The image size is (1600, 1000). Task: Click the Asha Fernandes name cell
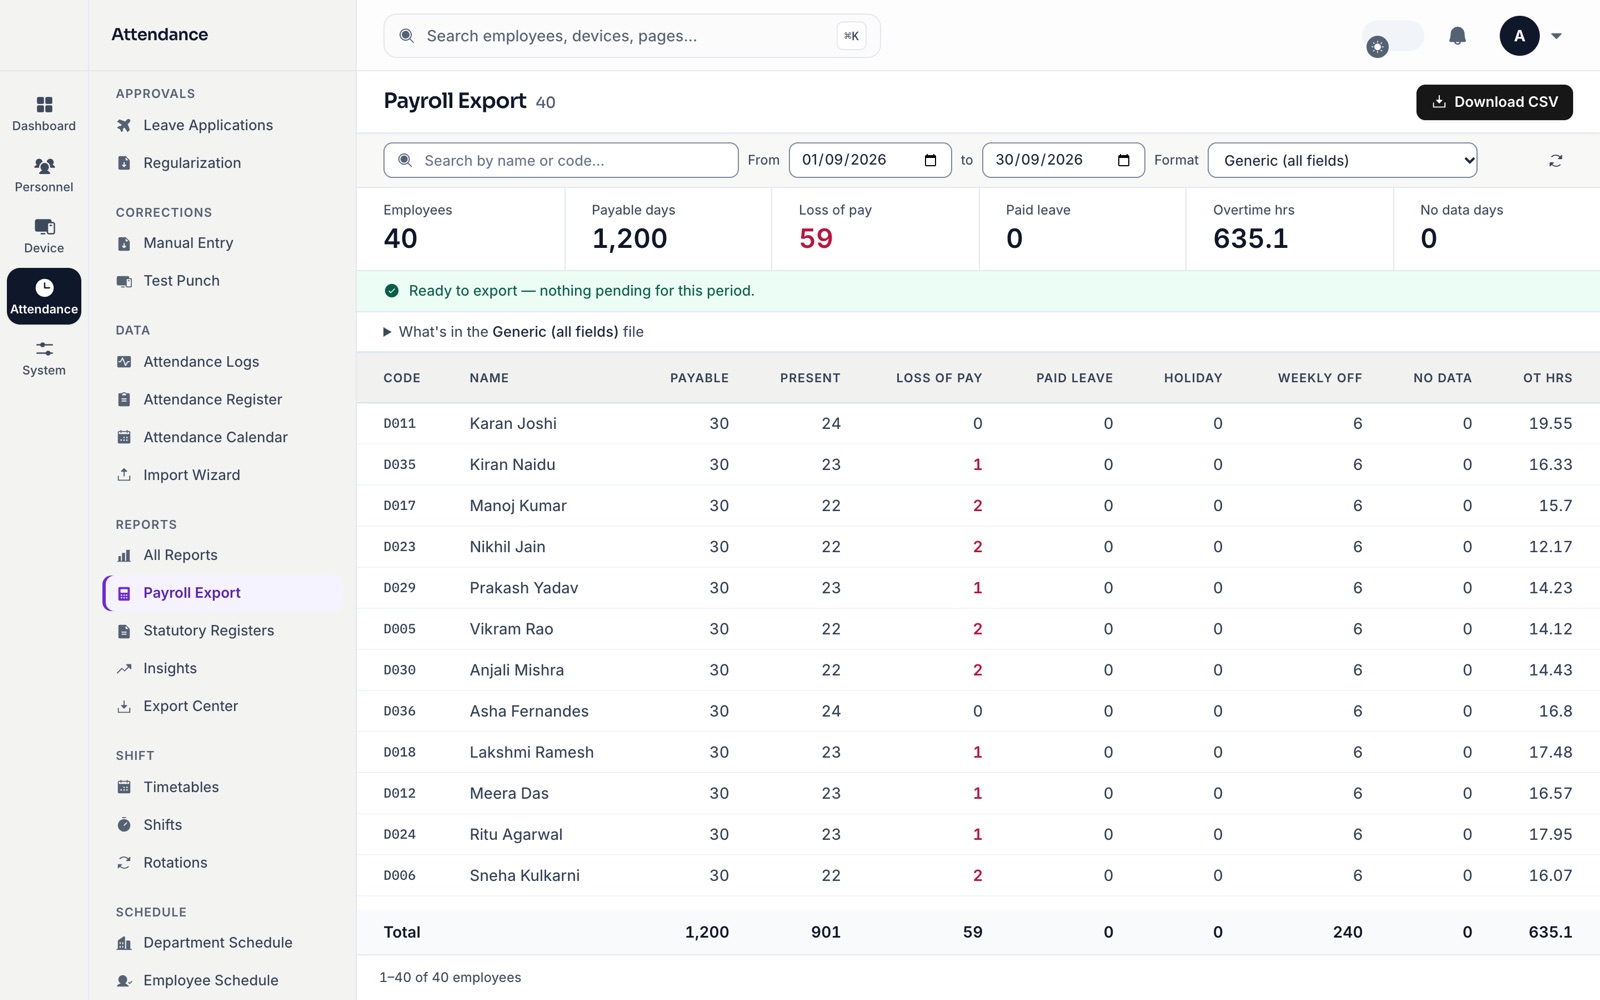coord(529,711)
